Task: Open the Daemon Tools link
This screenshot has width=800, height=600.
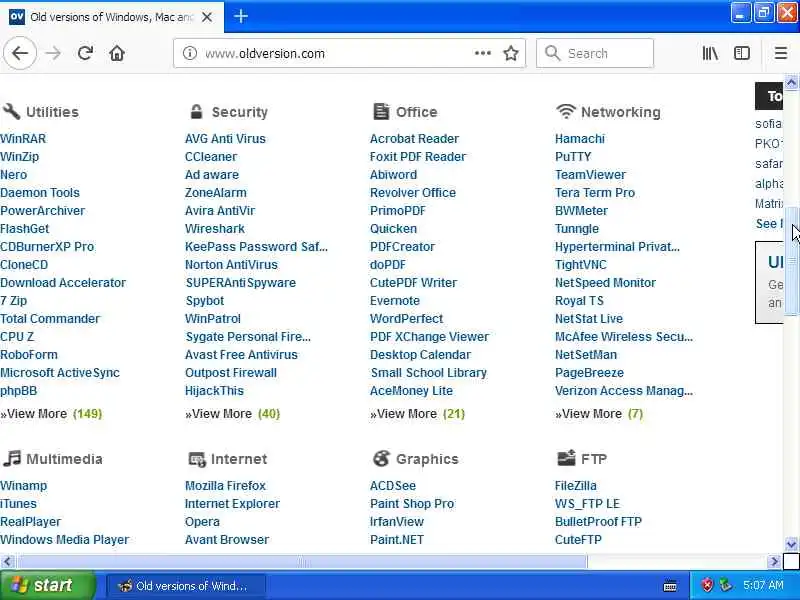Action: click(40, 192)
